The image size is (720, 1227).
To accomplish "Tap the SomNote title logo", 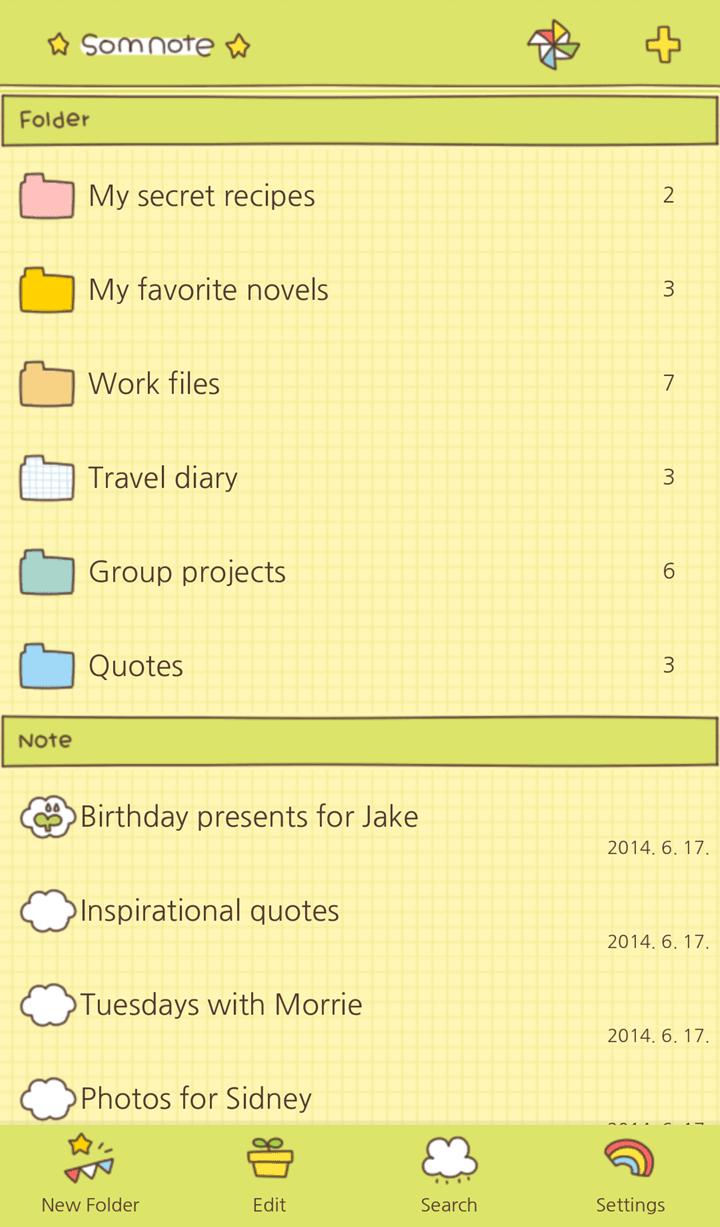I will (x=148, y=45).
